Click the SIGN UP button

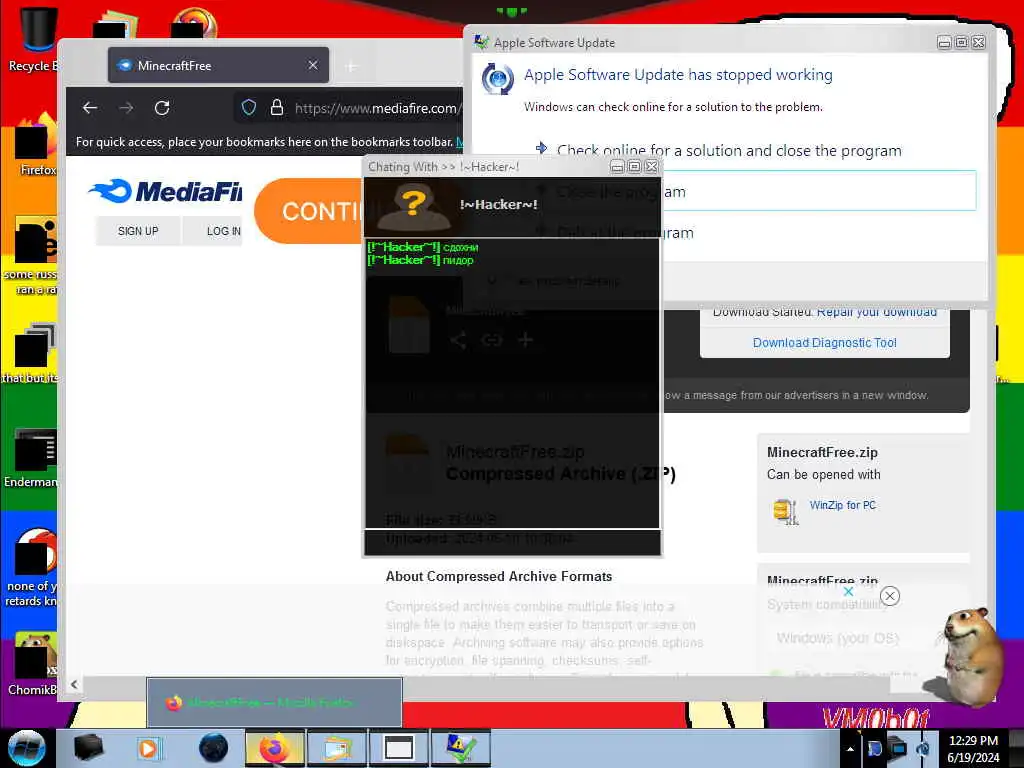click(138, 231)
